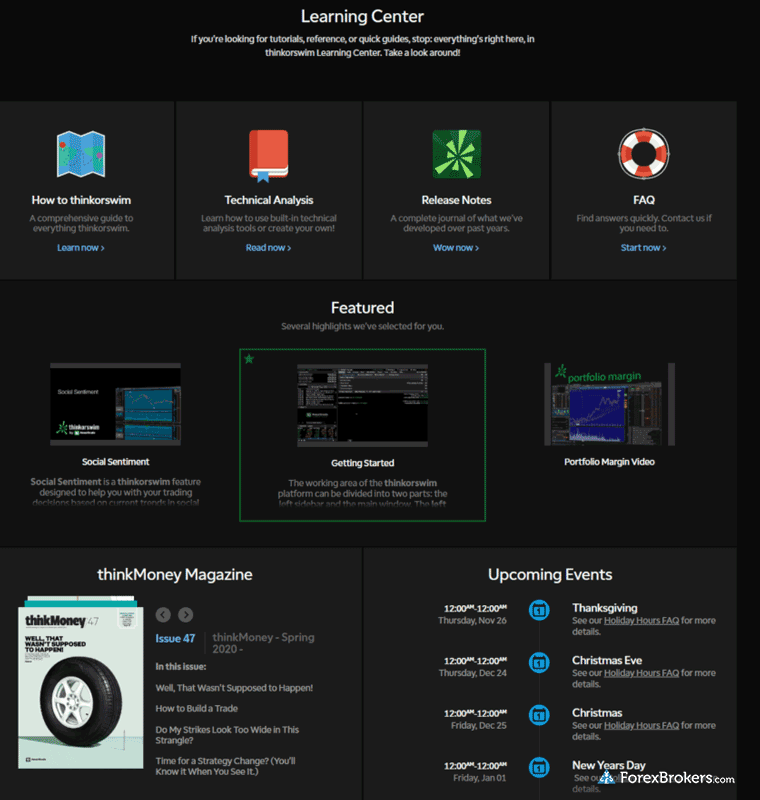Open the Wow now link
This screenshot has width=760, height=800.
456,248
